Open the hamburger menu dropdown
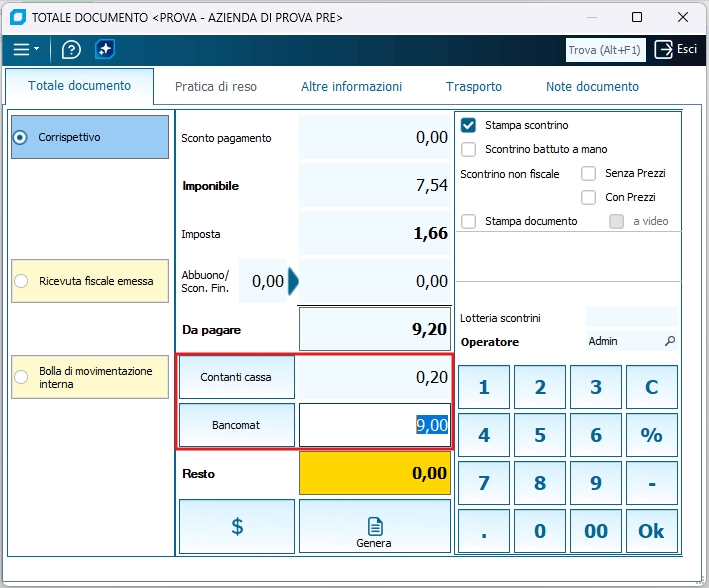The height and width of the screenshot is (588, 709). (x=26, y=49)
